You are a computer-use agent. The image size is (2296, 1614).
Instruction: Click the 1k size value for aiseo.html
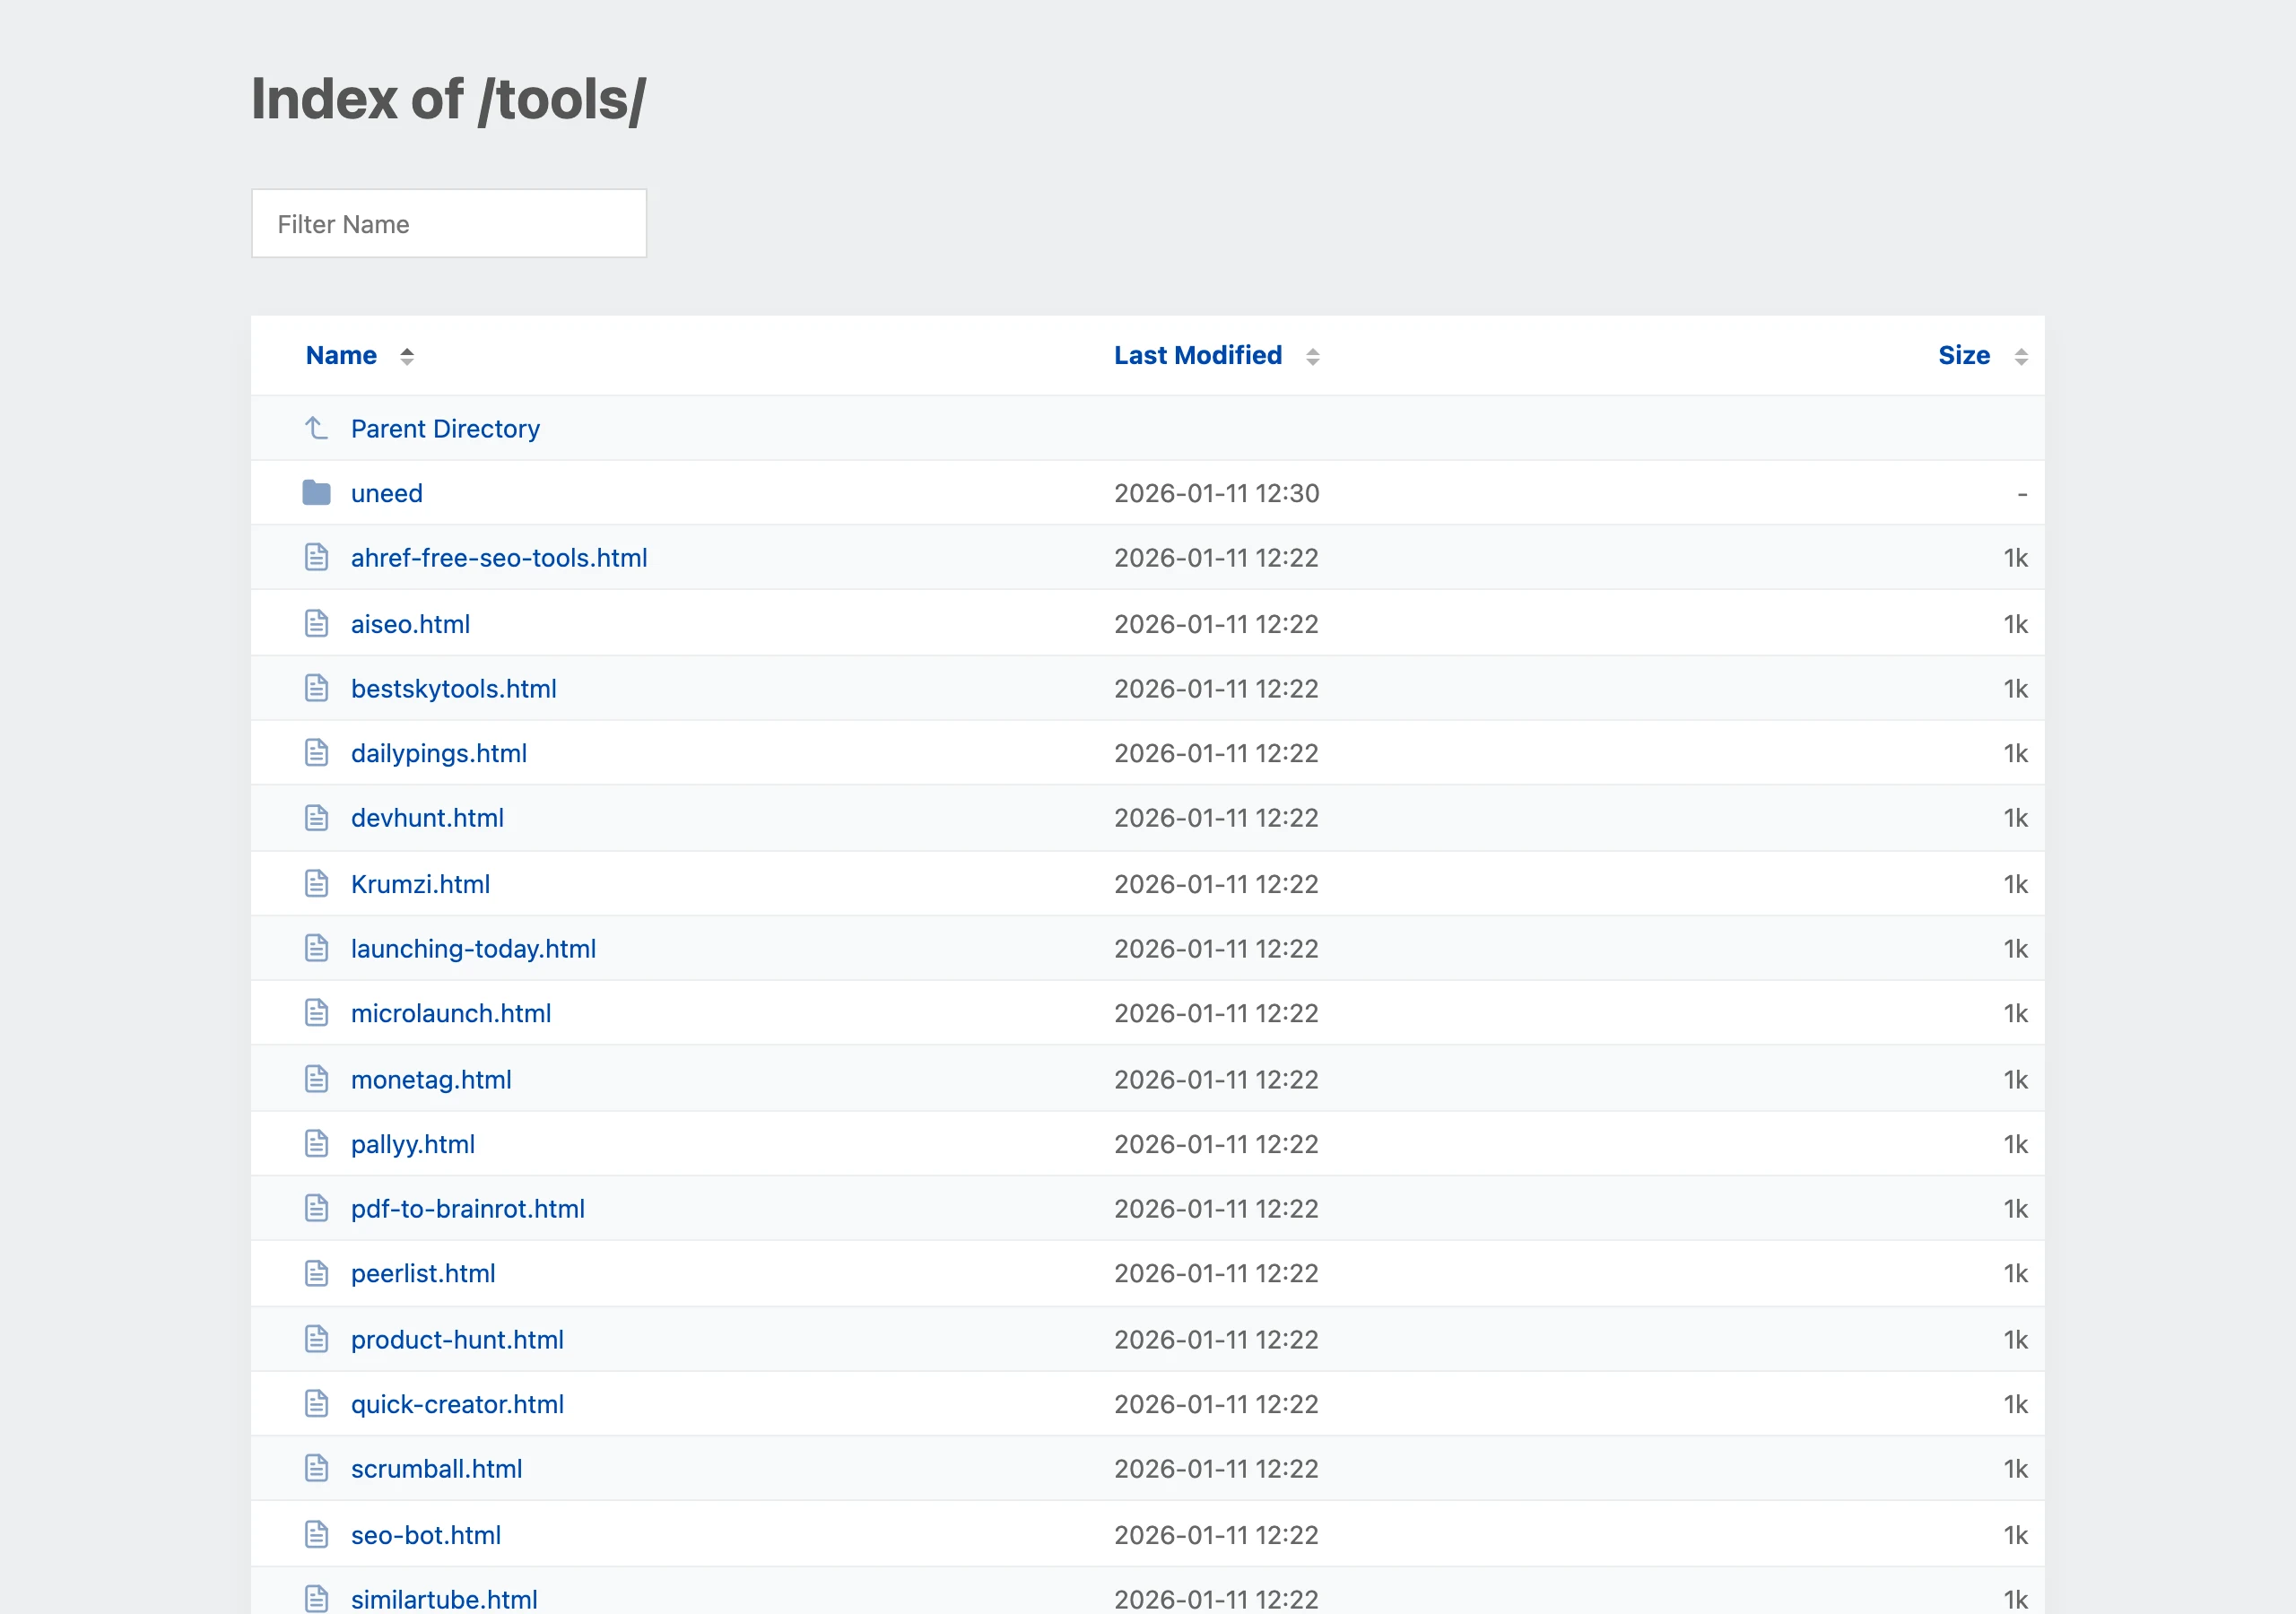(x=2015, y=624)
